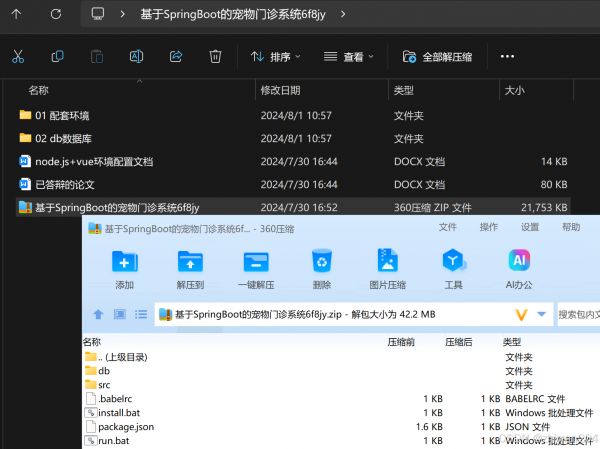Open the 帮助 menu in 360压缩
The image size is (600, 449).
tap(571, 227)
